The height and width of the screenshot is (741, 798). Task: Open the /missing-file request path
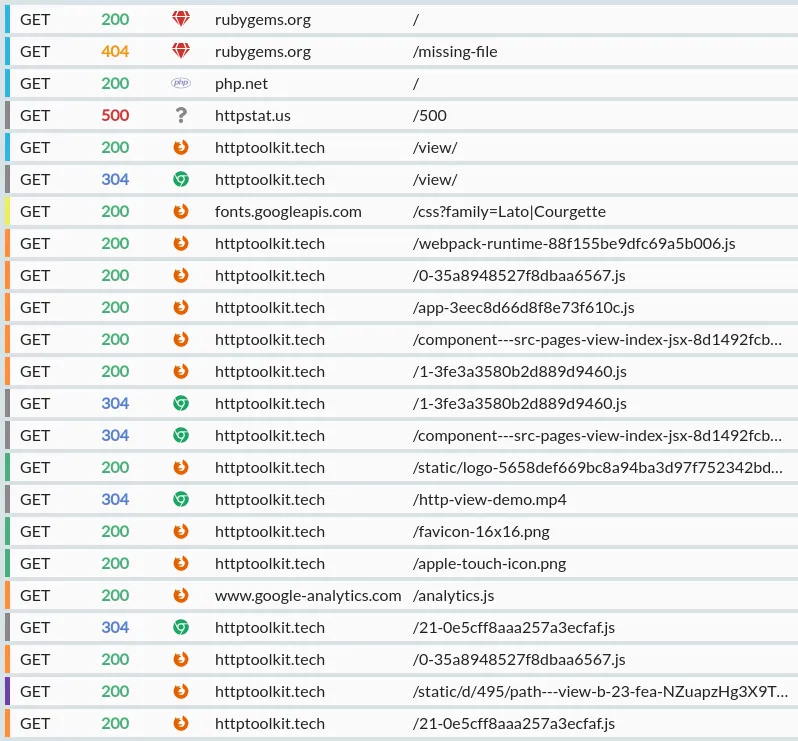point(455,51)
